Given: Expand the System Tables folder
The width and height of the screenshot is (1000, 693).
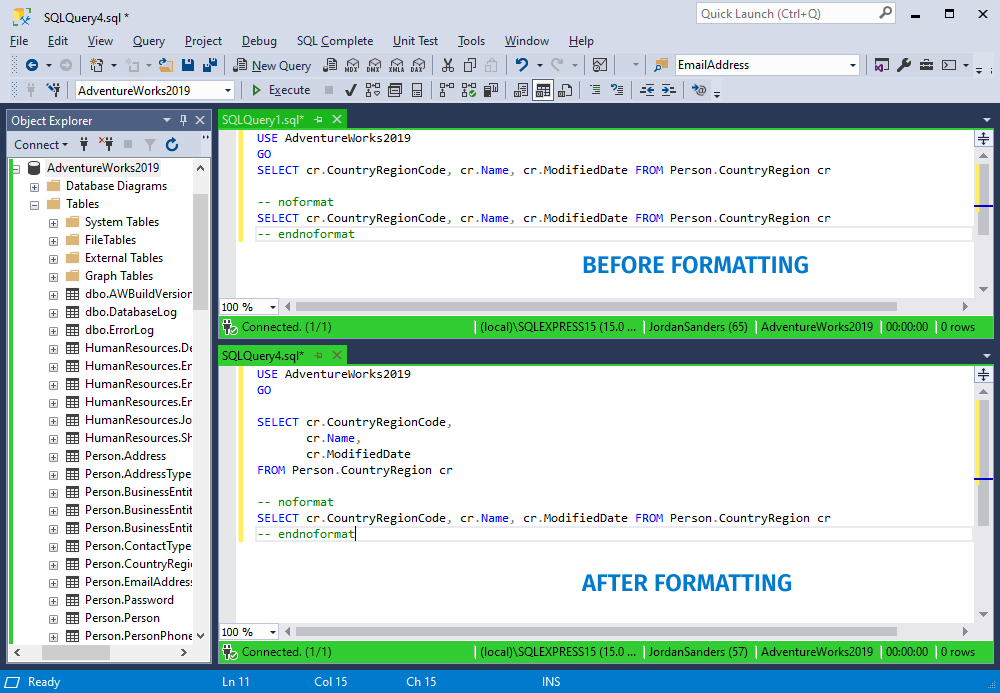Looking at the screenshot, I should (x=54, y=223).
